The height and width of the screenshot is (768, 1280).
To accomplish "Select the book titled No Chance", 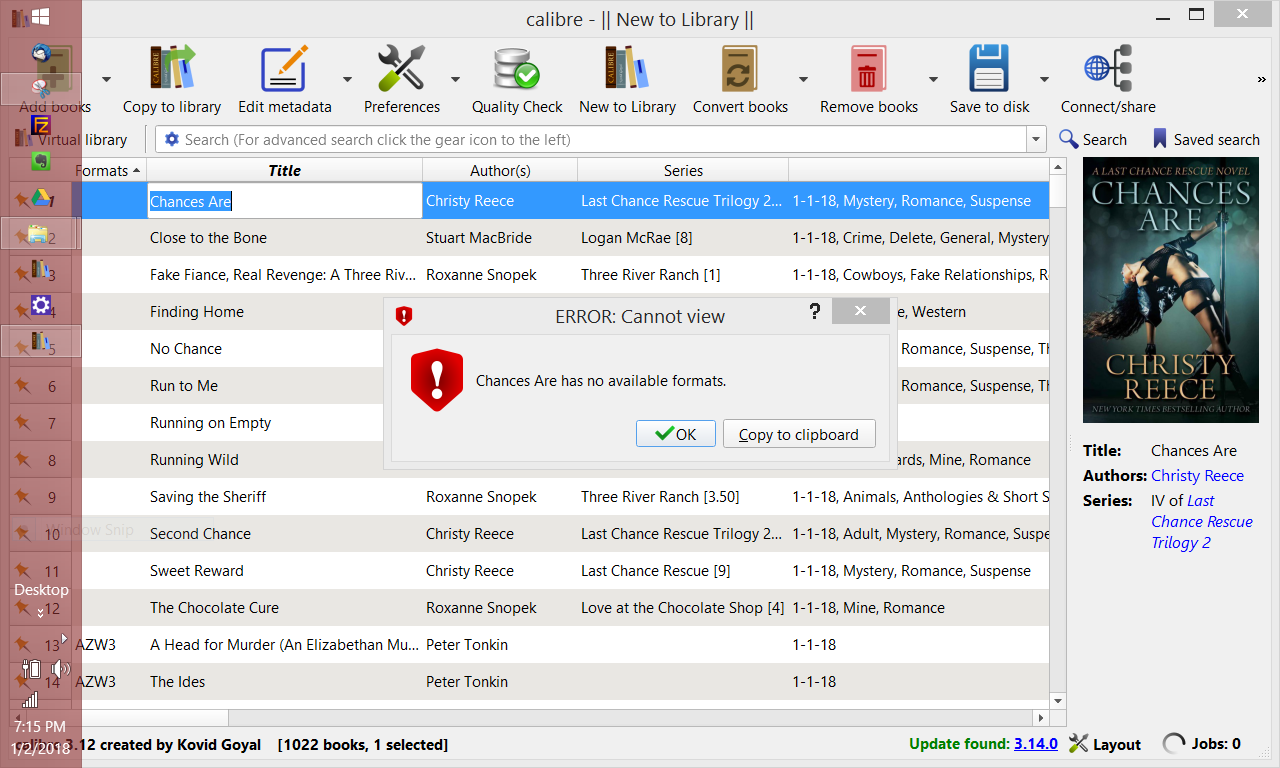I will (186, 349).
